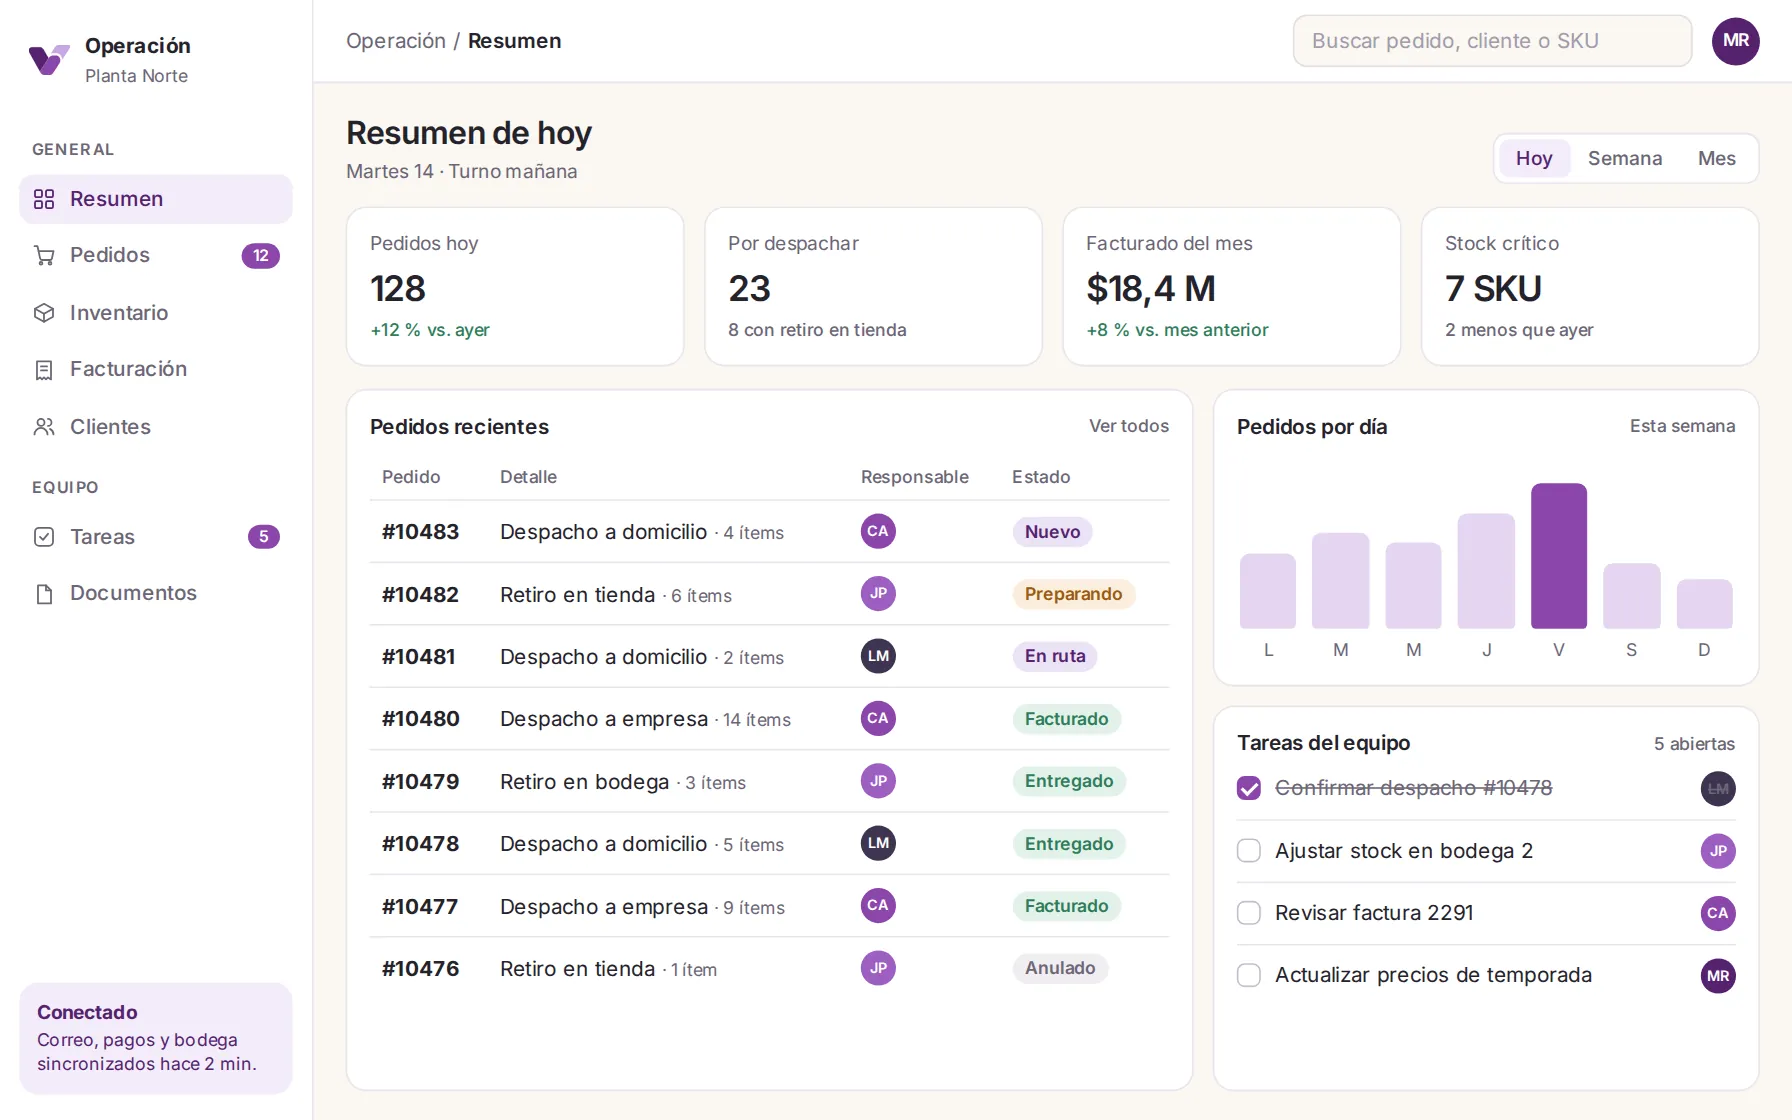Open Ver todos in Pedidos recientes
1792x1120 pixels.
coord(1129,426)
